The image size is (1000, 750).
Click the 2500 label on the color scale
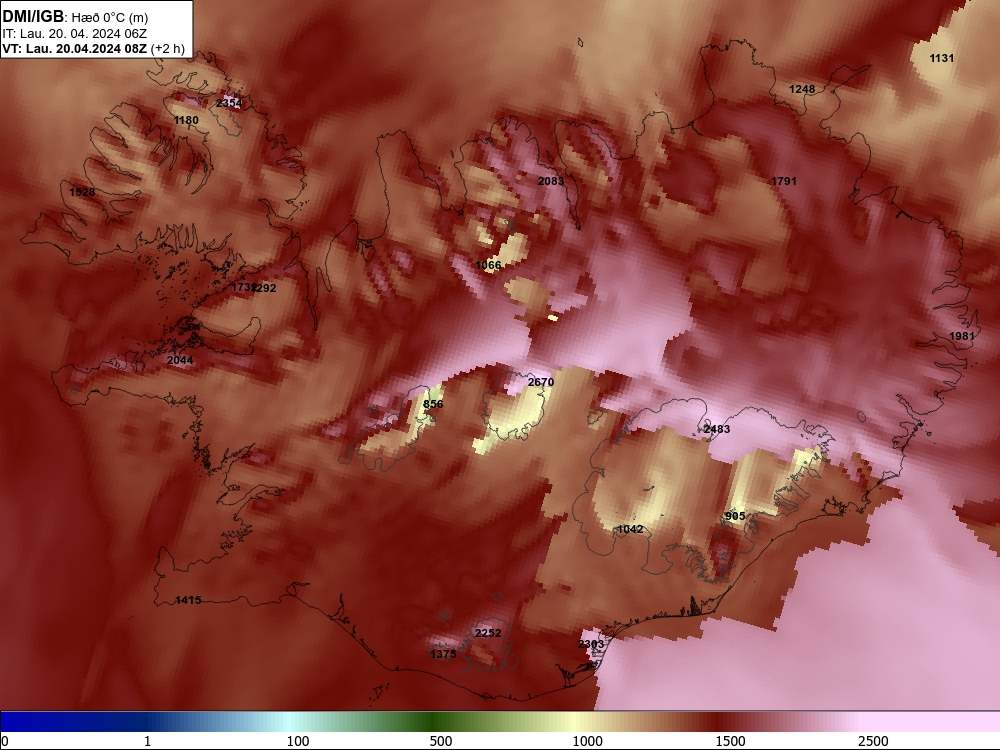[x=873, y=741]
